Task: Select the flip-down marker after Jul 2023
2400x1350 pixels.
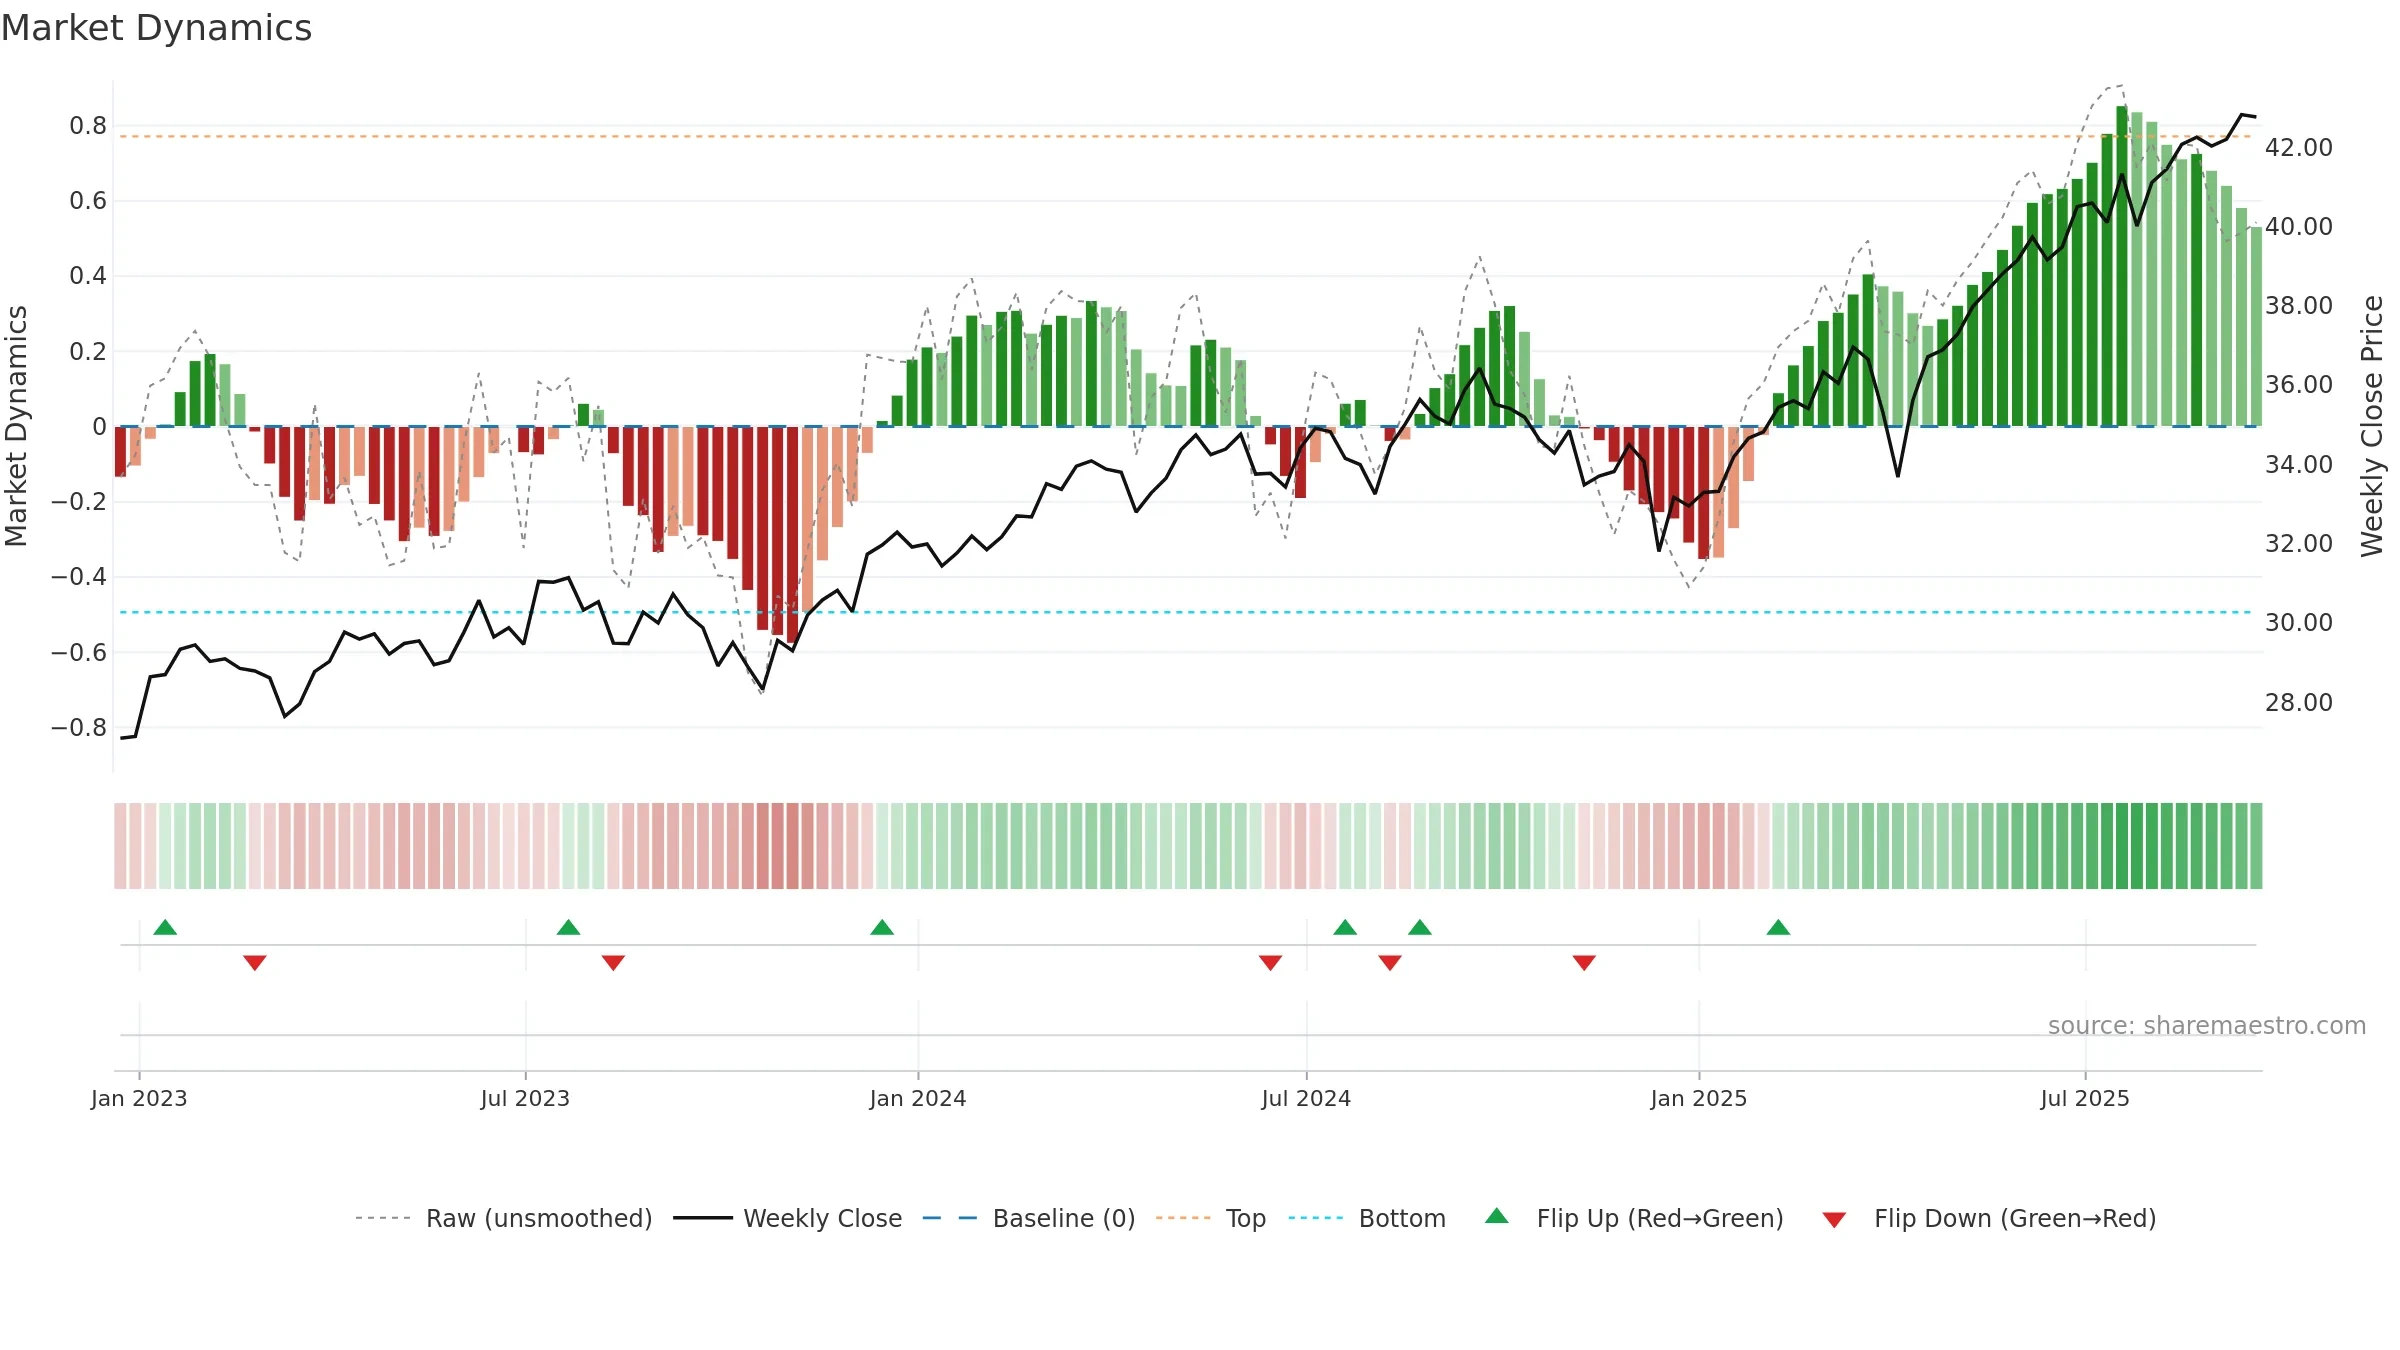Action: click(613, 962)
